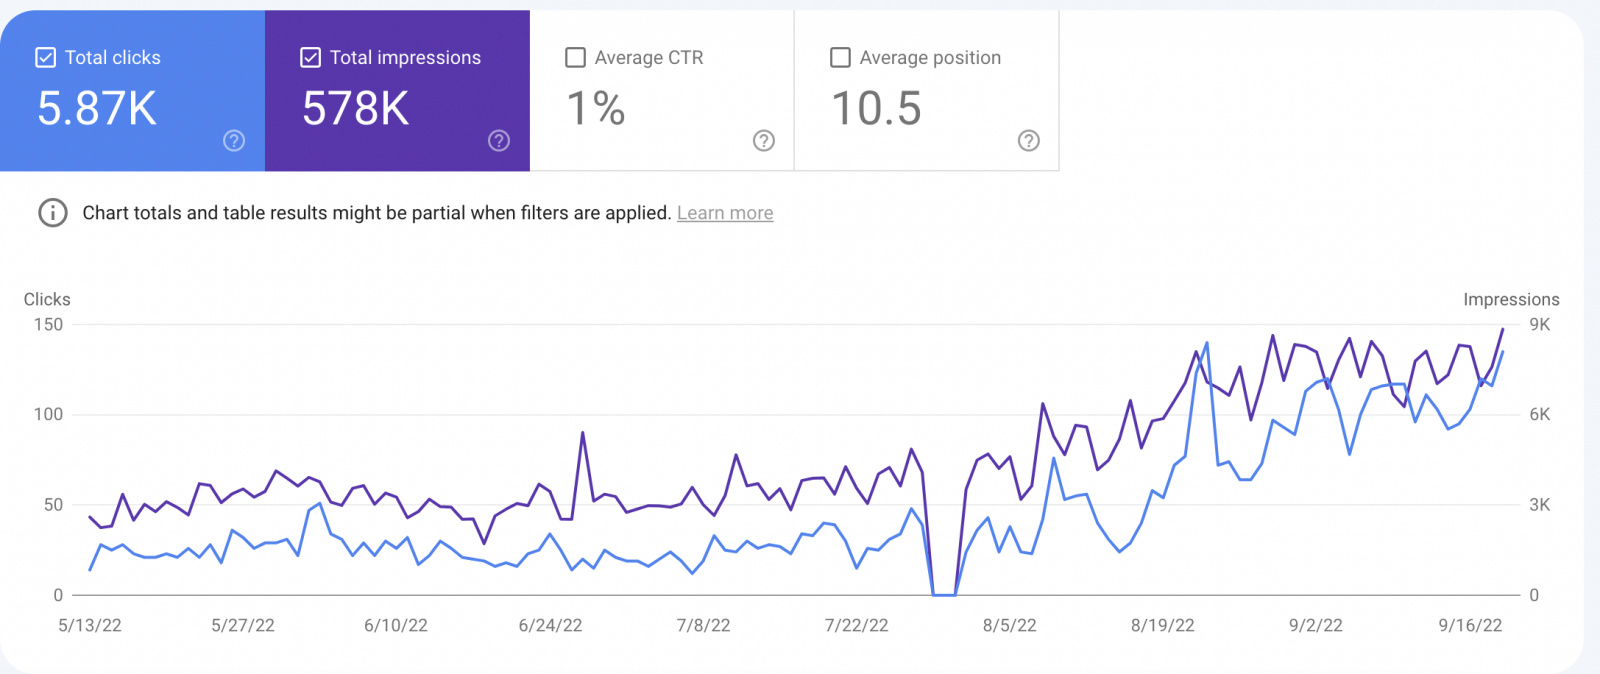The width and height of the screenshot is (1600, 674).
Task: Click the Clicks axis title
Action: click(x=47, y=299)
